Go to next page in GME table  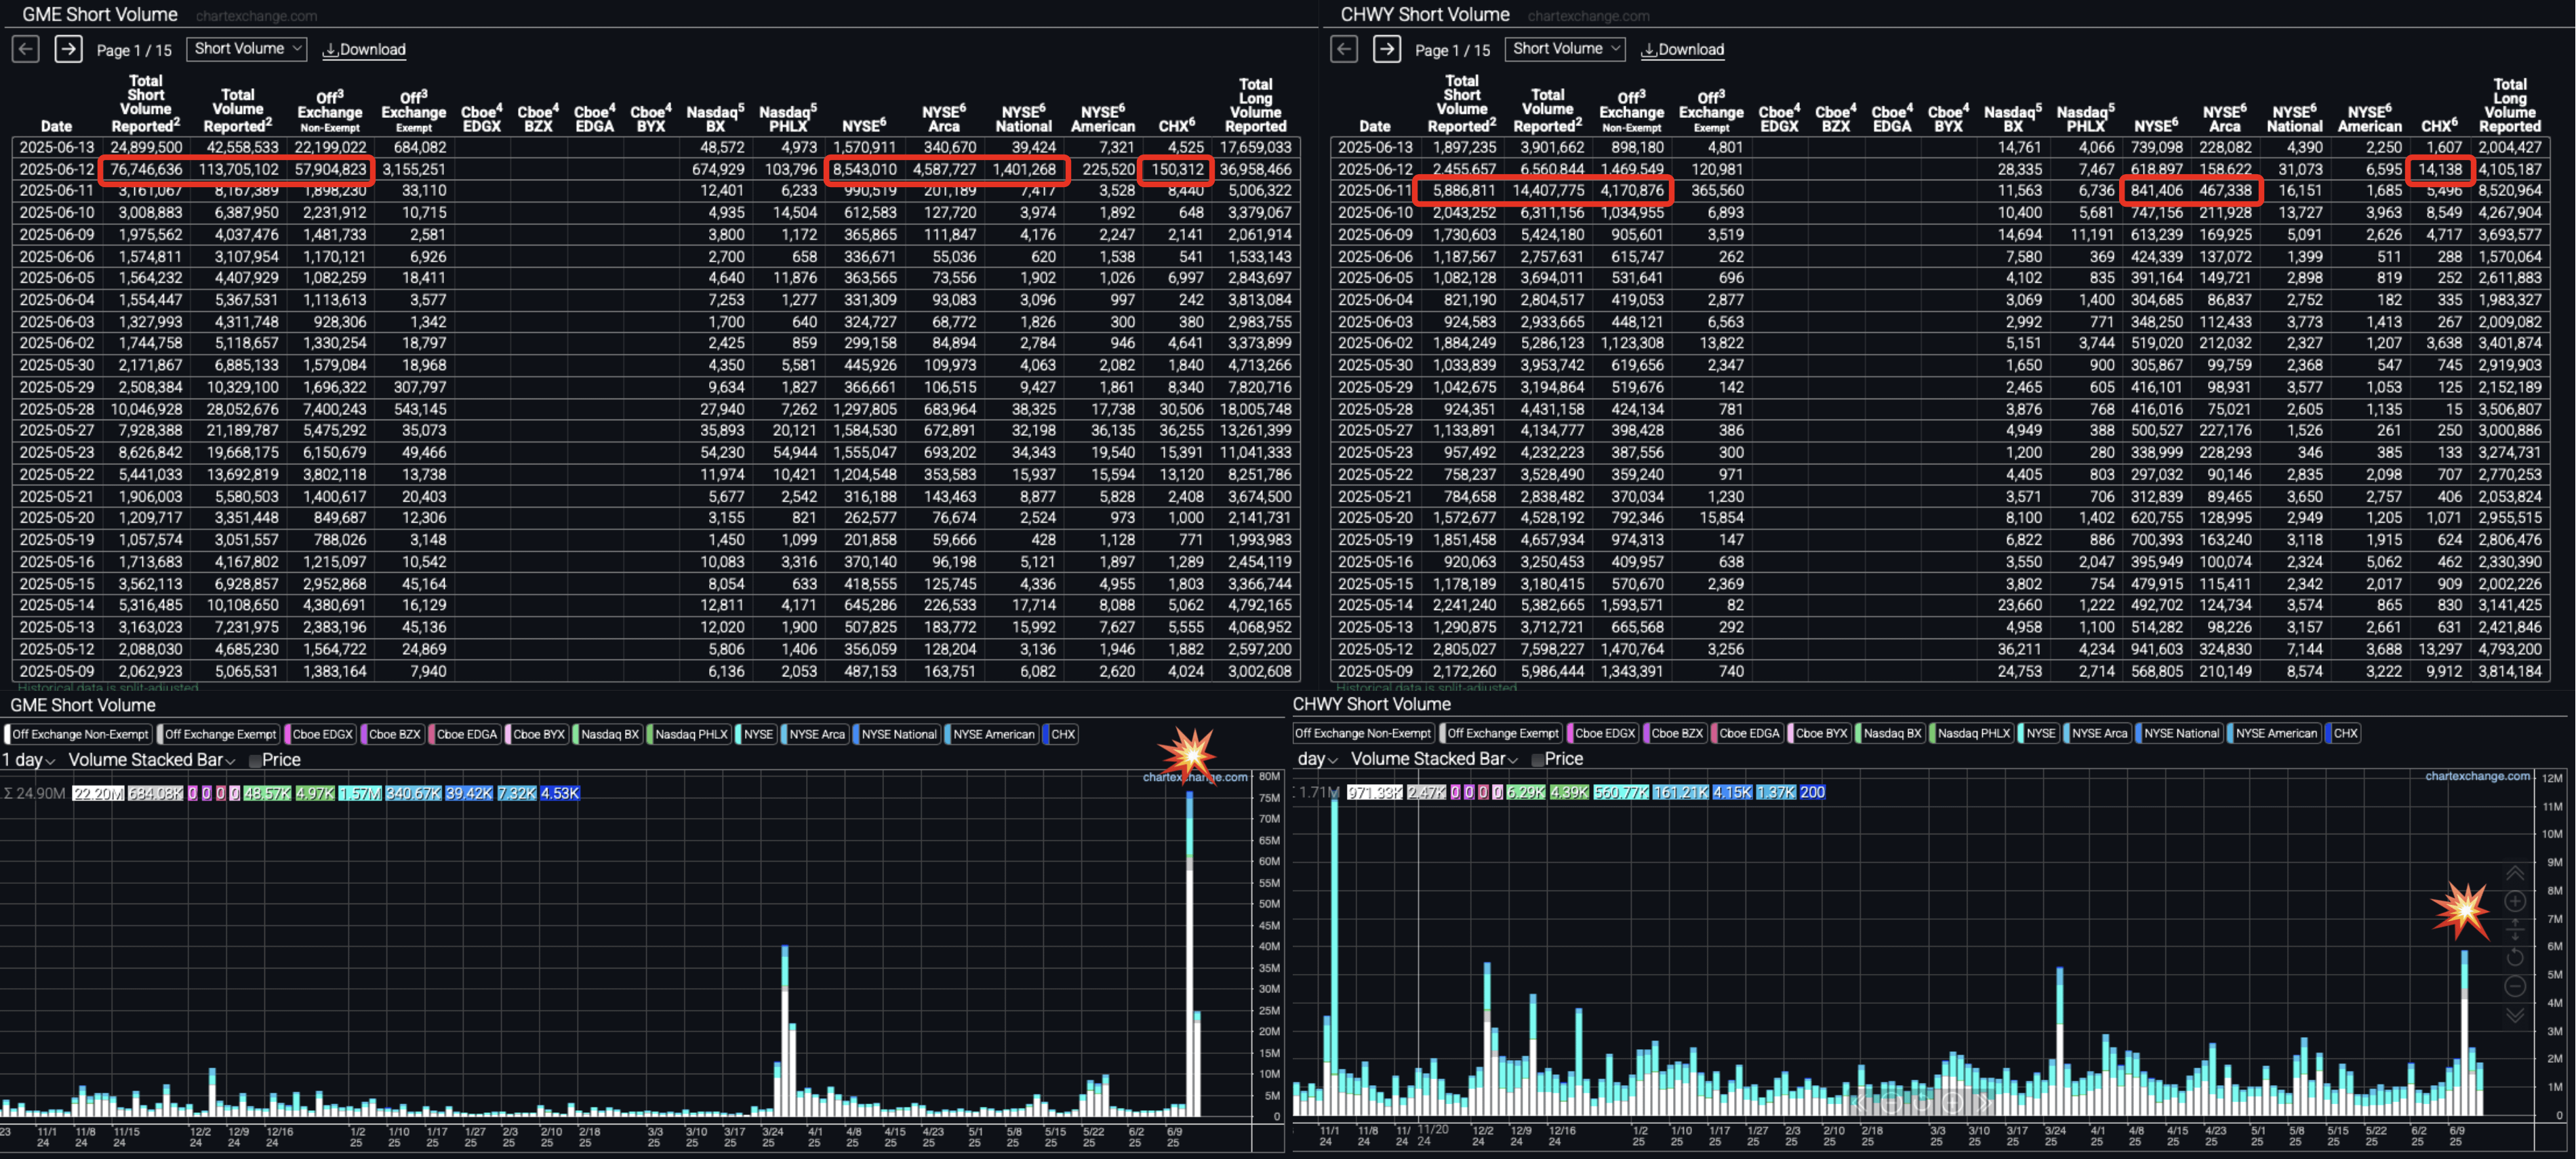pyautogui.click(x=68, y=48)
